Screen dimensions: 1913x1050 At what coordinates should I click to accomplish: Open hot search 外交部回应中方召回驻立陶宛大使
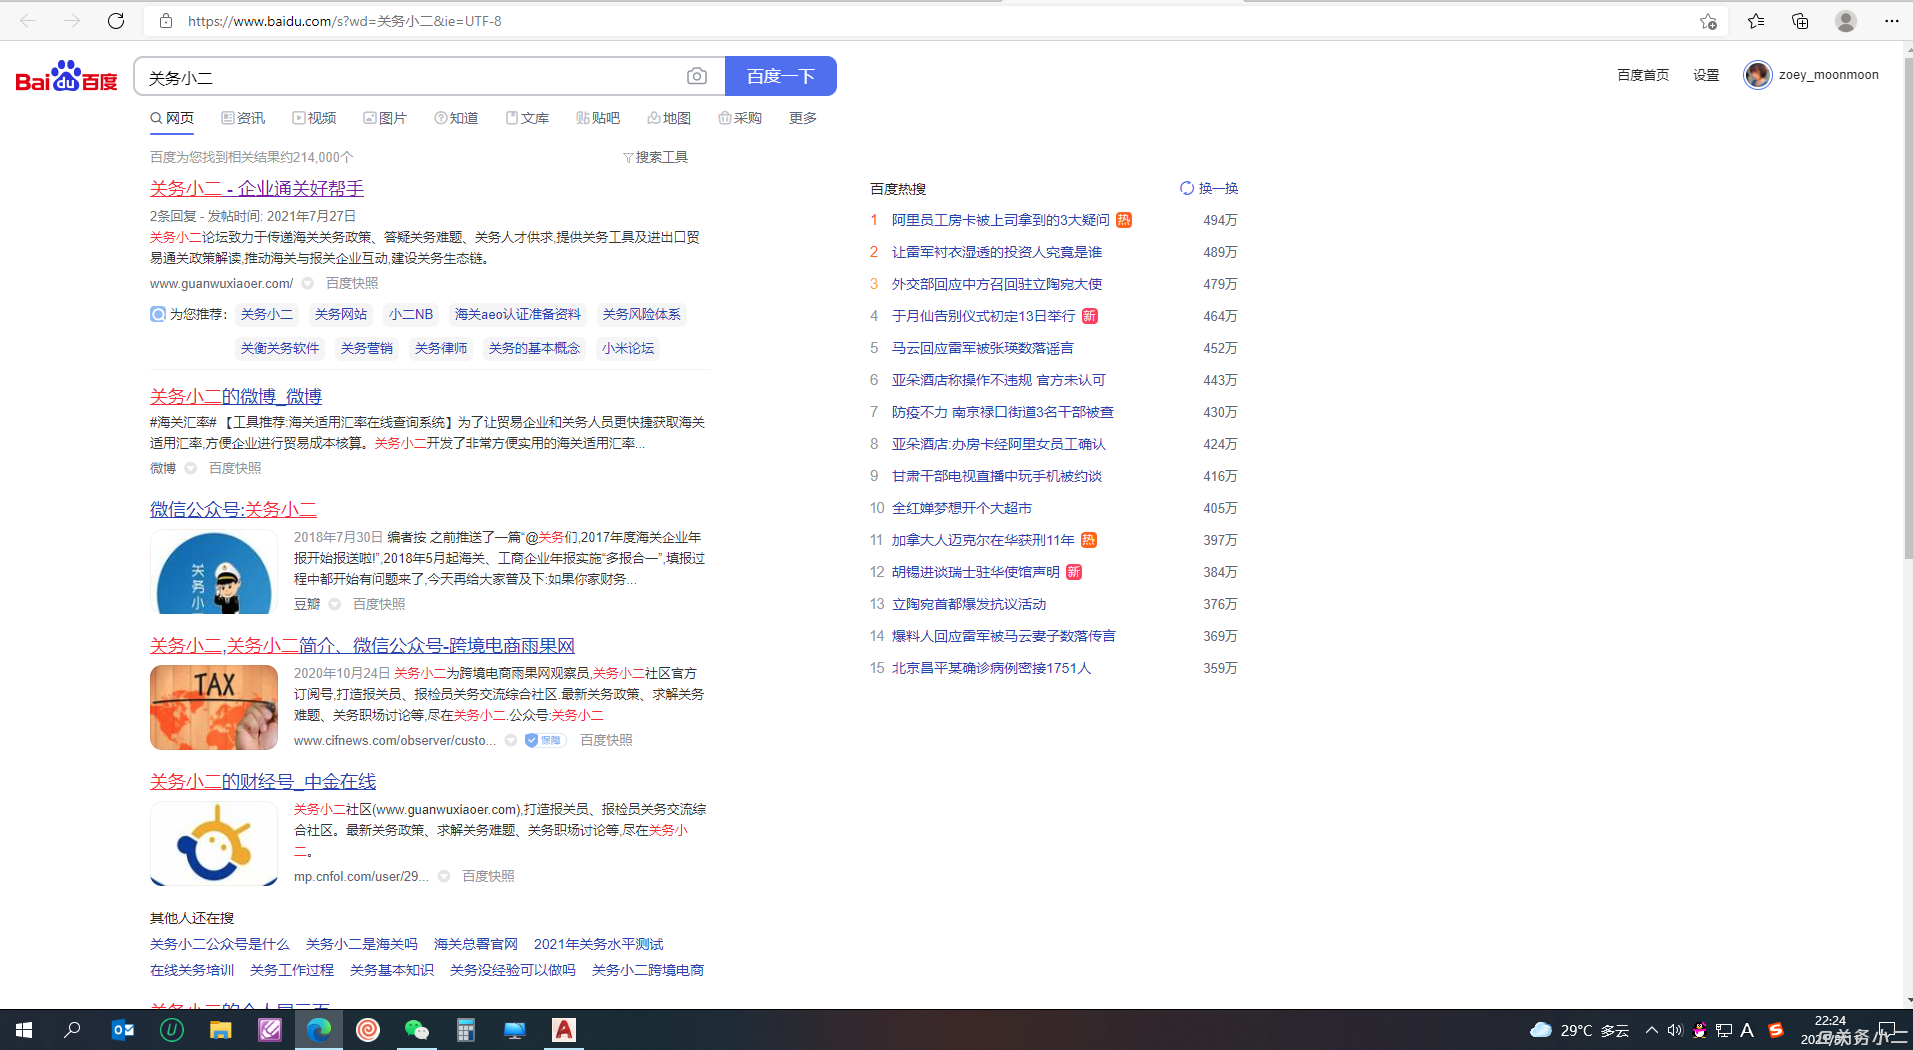[x=997, y=284]
